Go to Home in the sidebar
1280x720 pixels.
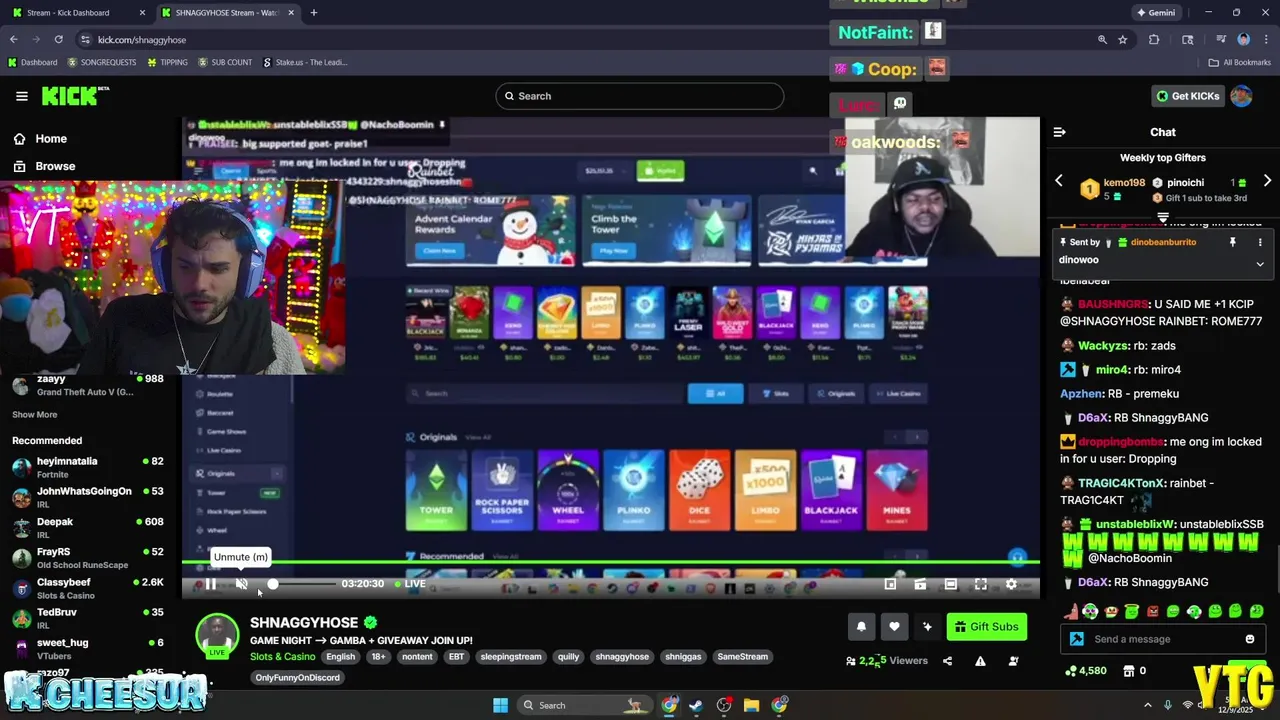(x=40, y=139)
